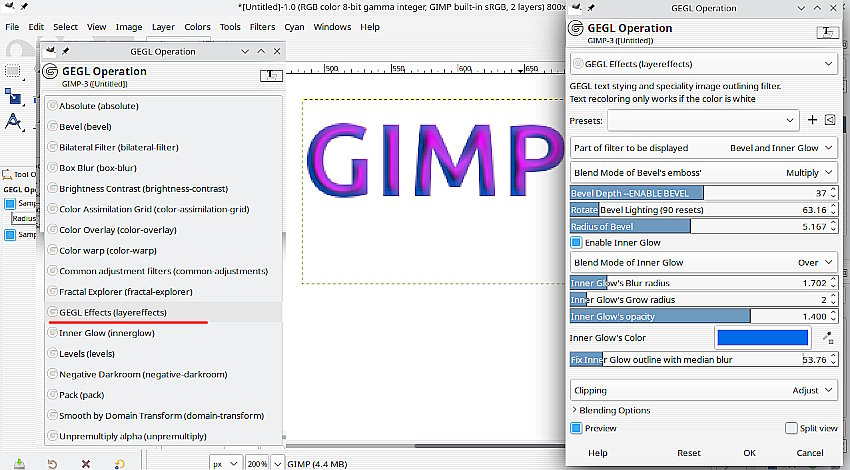The image size is (850, 470).
Task: Click the restore tool preset icon
Action: coord(52,463)
